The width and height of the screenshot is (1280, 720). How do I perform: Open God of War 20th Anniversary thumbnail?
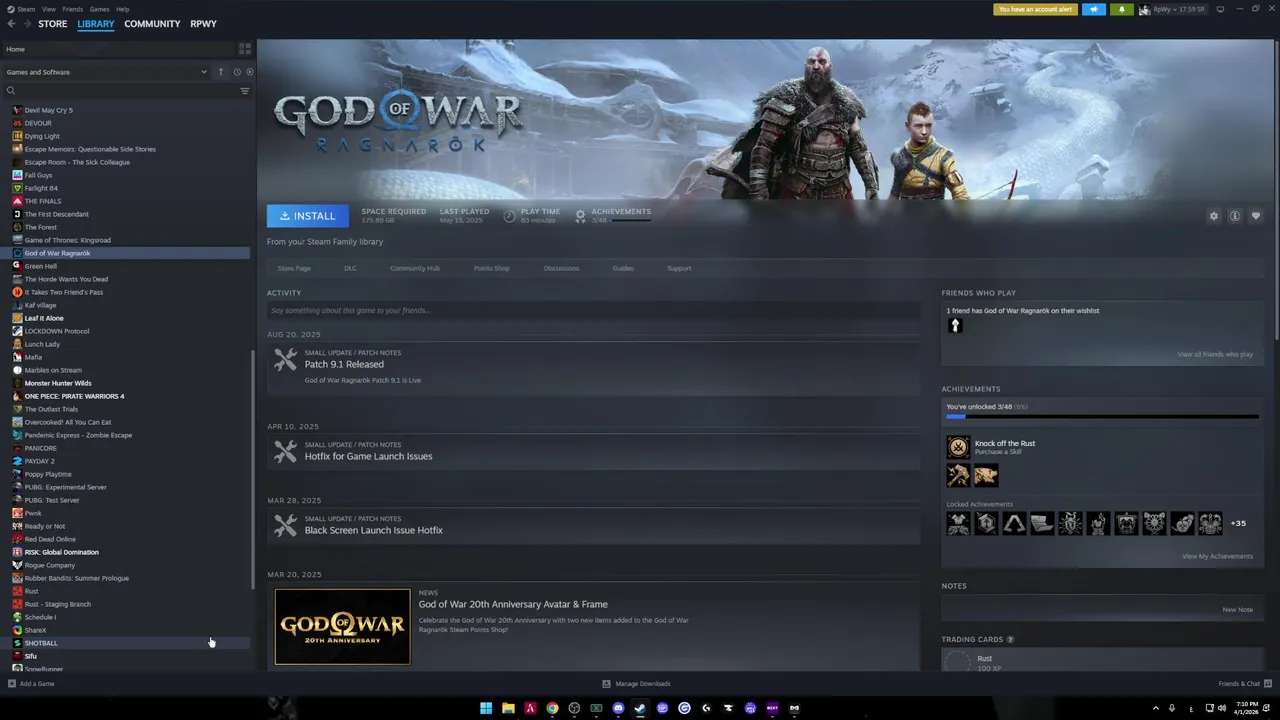pyautogui.click(x=342, y=627)
